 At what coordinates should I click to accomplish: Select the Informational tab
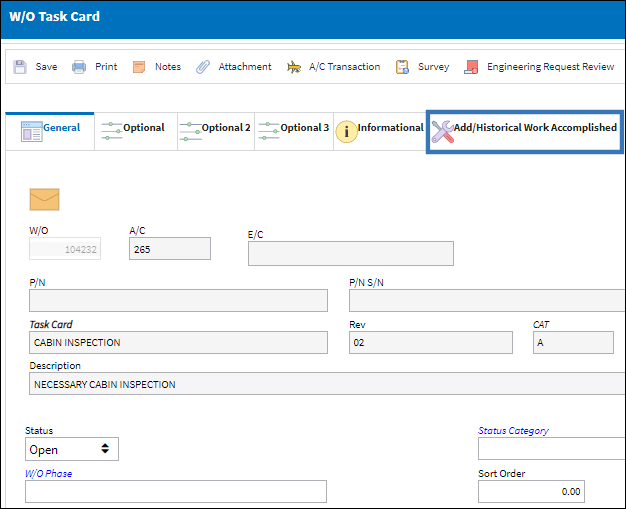coord(380,131)
